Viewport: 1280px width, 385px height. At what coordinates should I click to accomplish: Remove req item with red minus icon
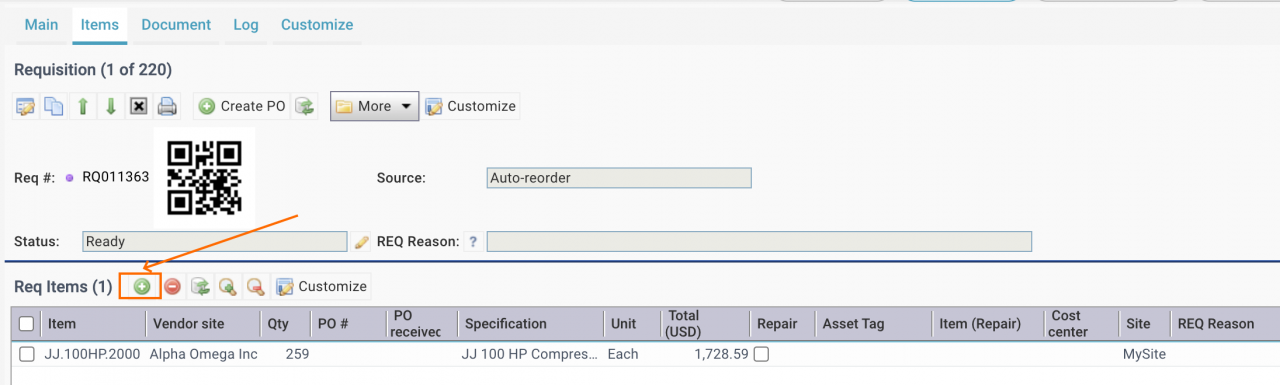tap(172, 287)
